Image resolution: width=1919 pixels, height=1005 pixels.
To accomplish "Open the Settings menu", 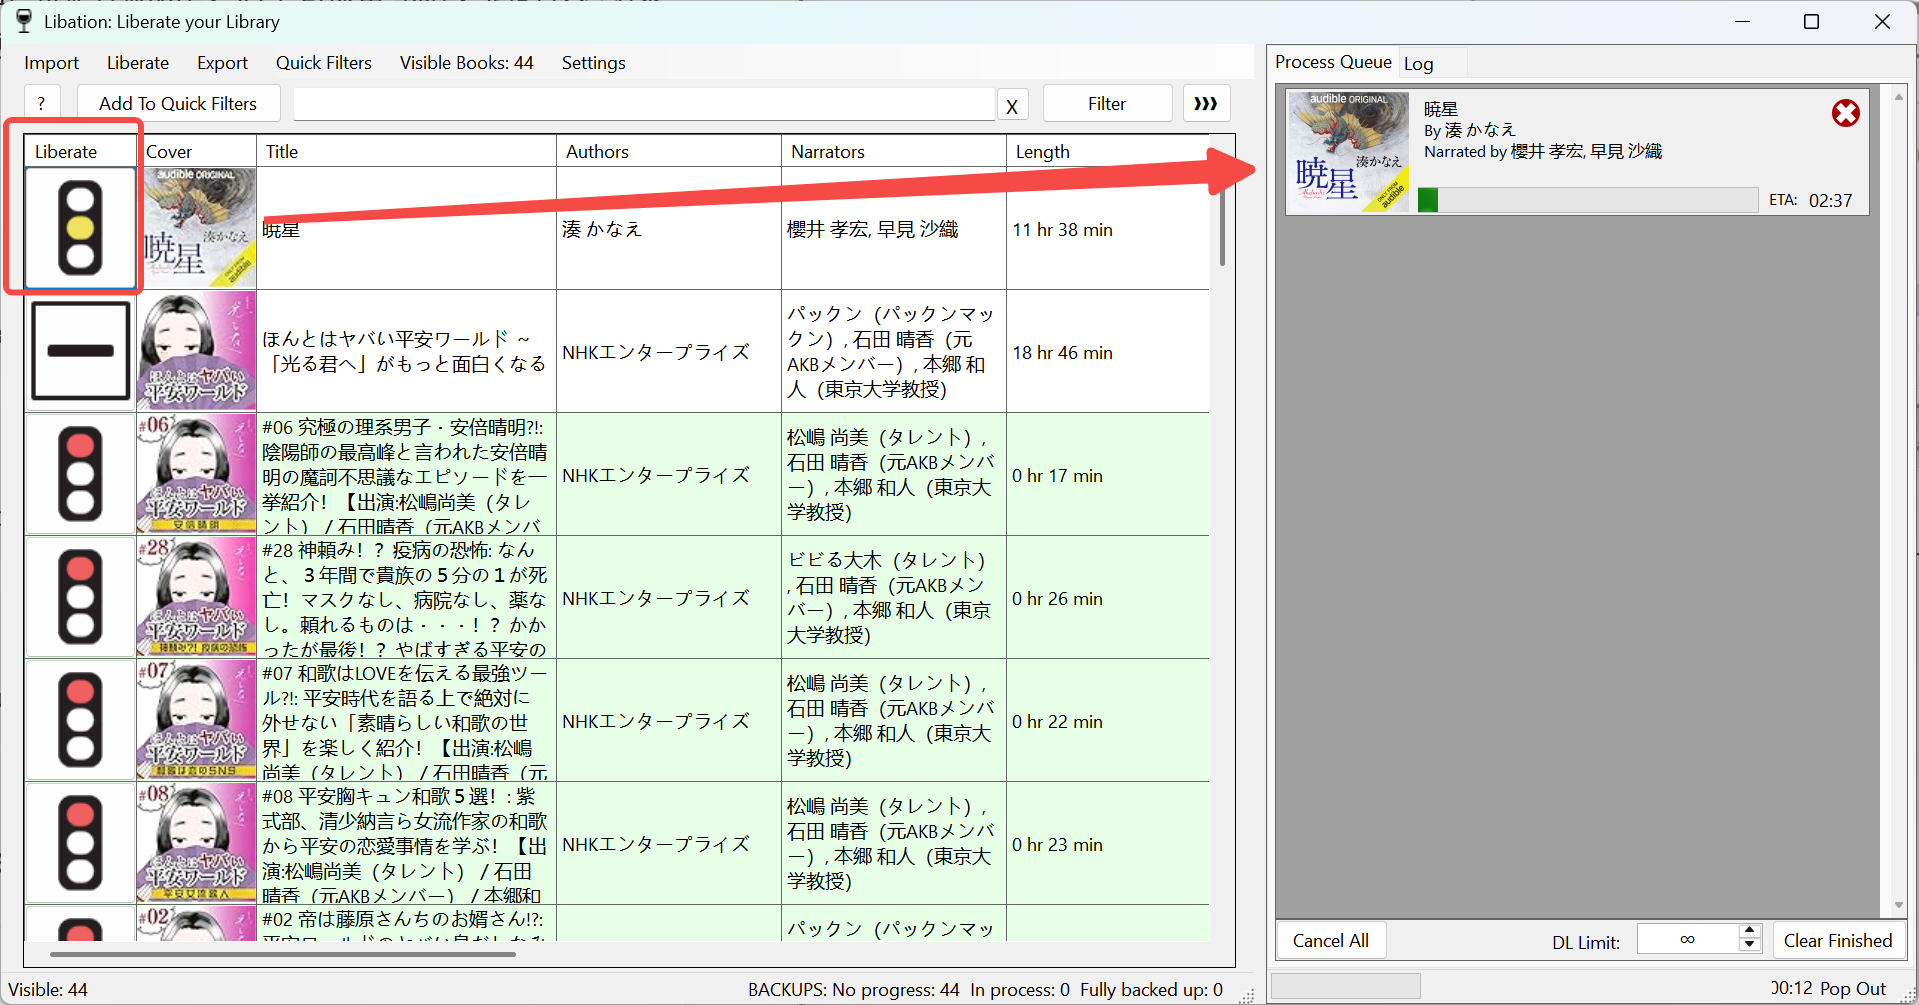I will pyautogui.click(x=593, y=63).
